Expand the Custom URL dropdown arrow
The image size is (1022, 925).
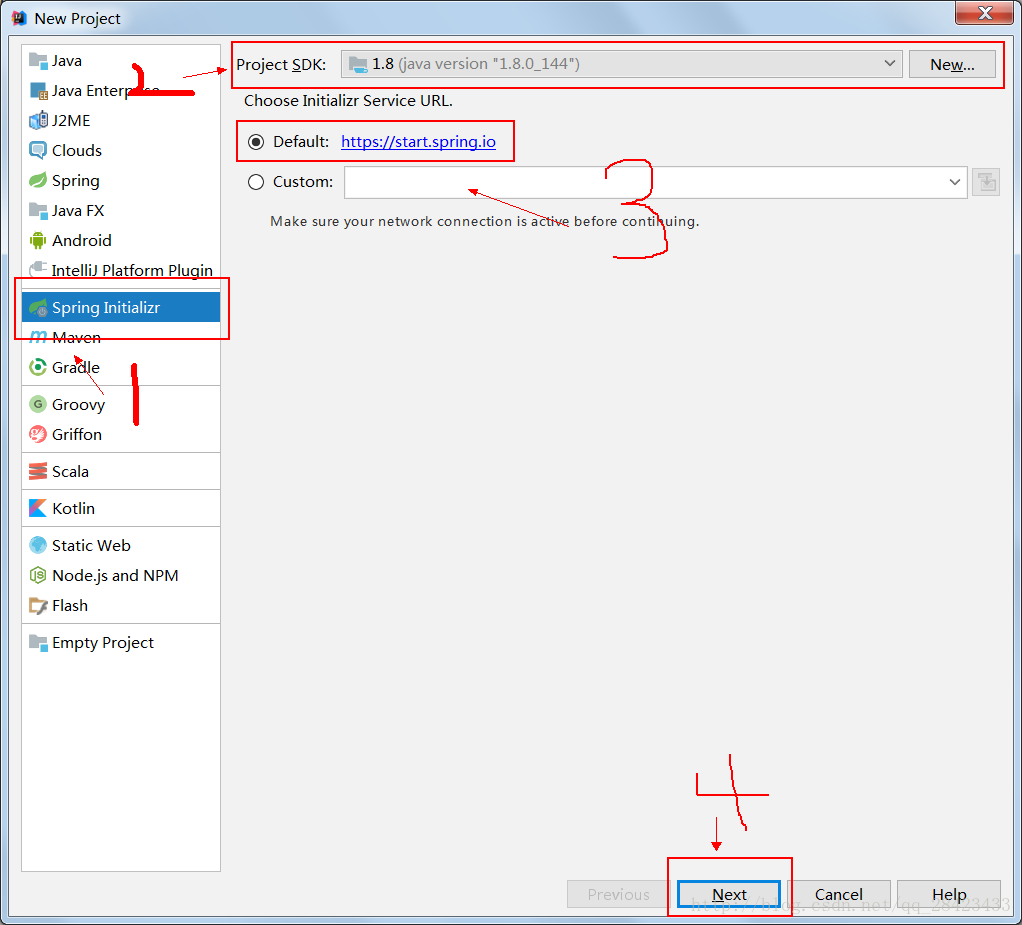pyautogui.click(x=955, y=182)
